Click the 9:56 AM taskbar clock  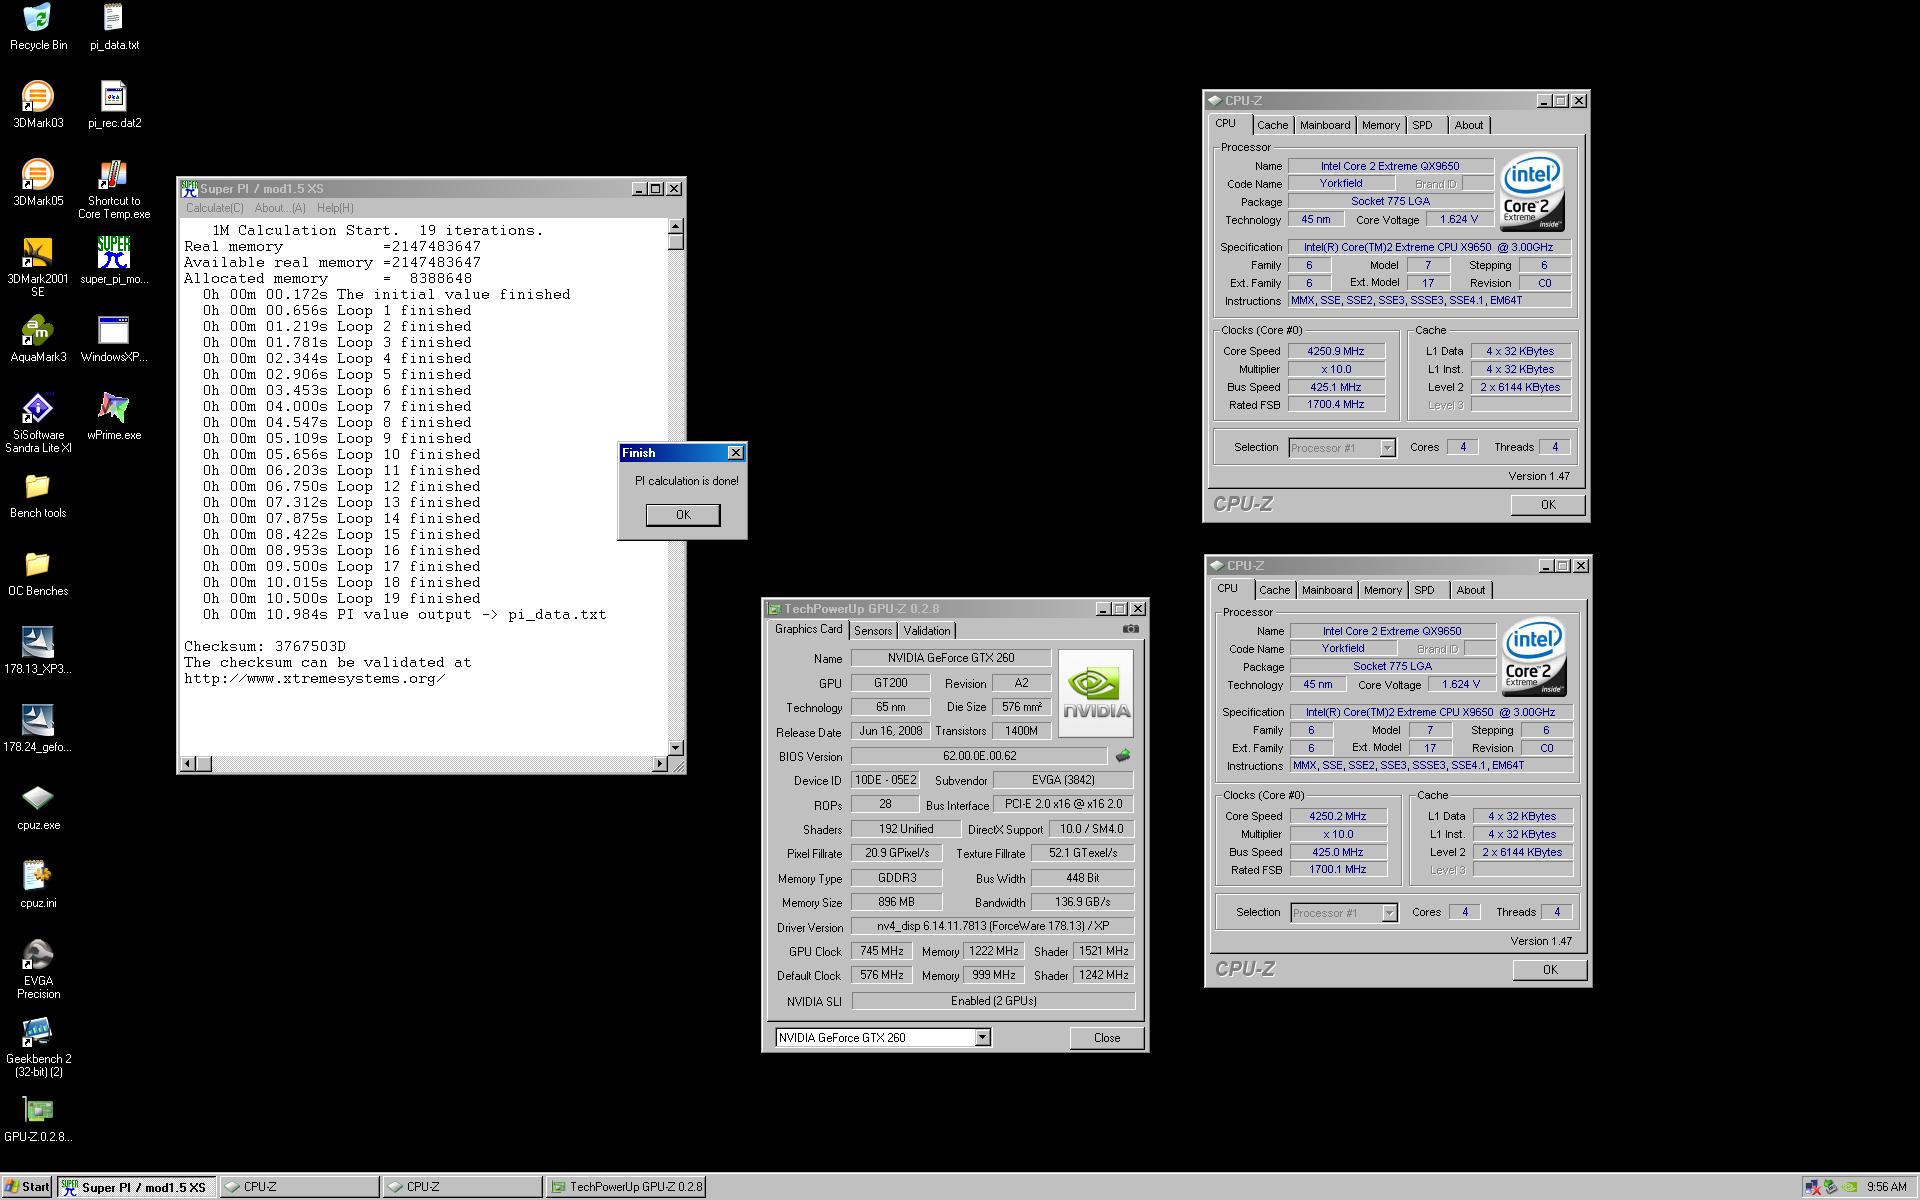pyautogui.click(x=1886, y=1187)
